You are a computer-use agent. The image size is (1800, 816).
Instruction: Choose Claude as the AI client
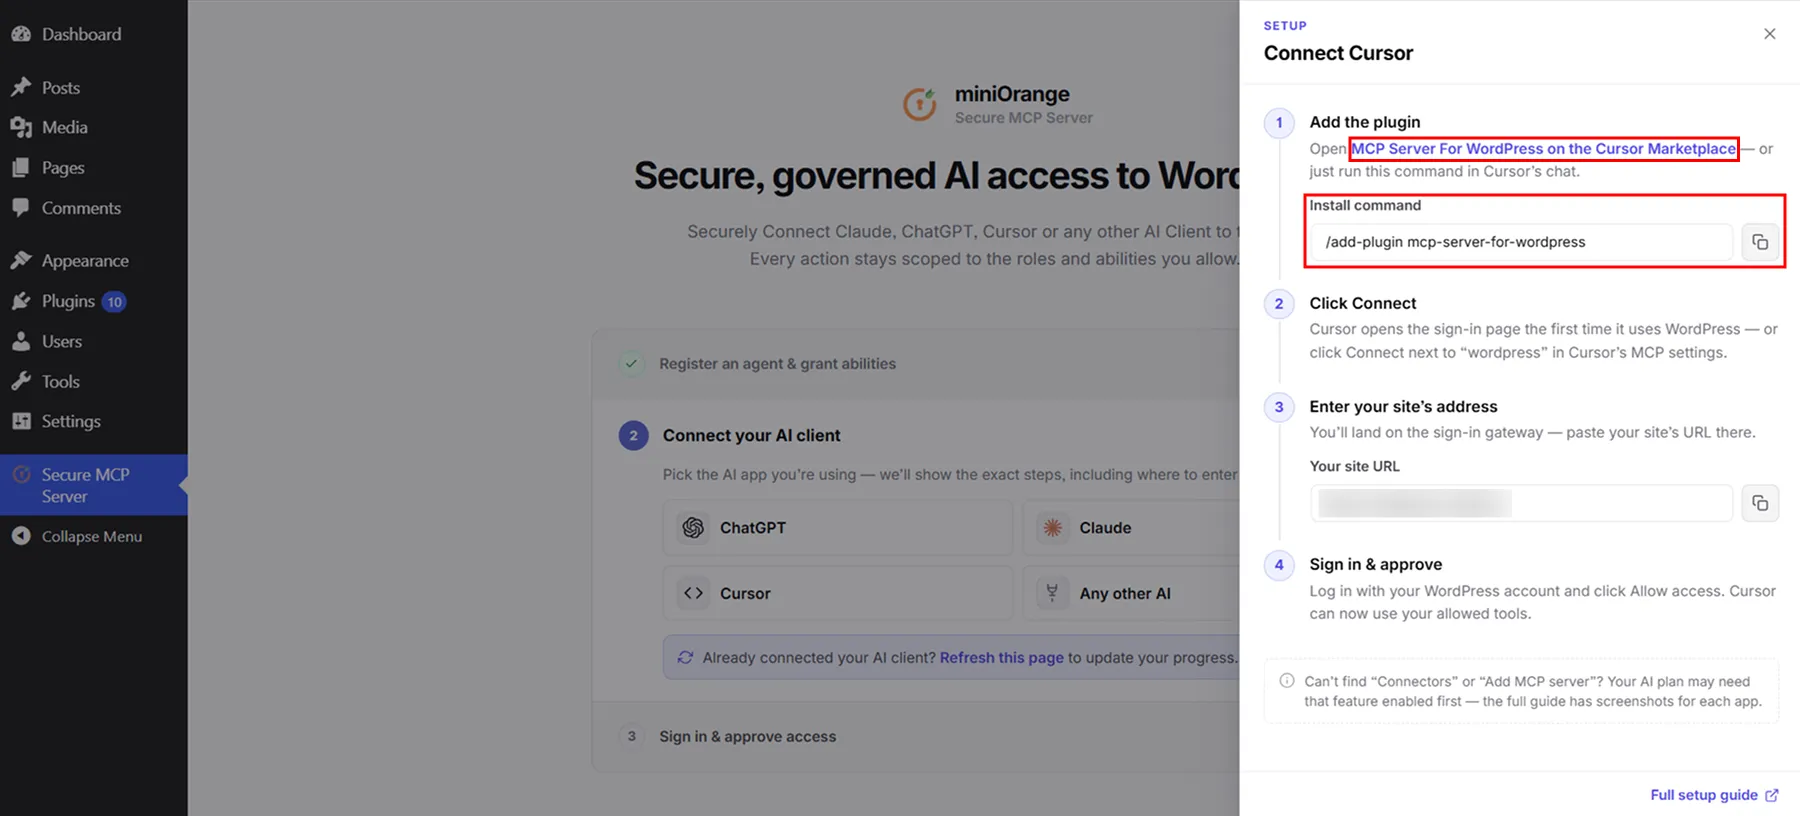1131,527
